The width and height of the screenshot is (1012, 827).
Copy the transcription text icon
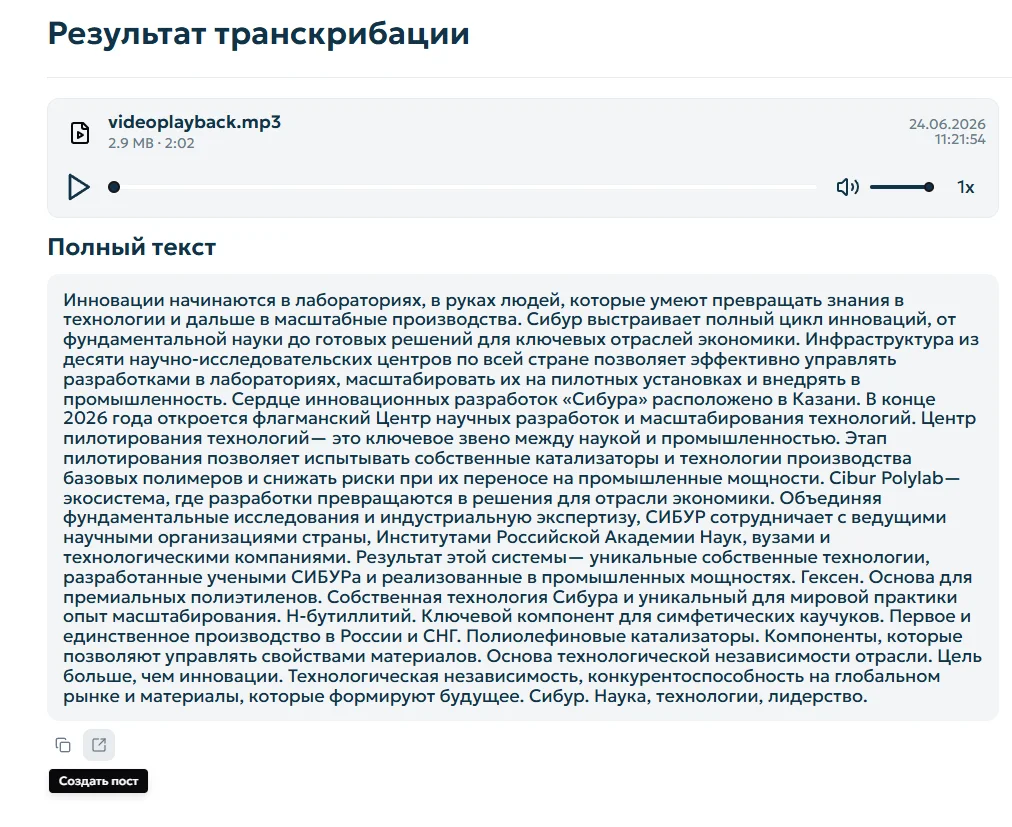point(63,745)
